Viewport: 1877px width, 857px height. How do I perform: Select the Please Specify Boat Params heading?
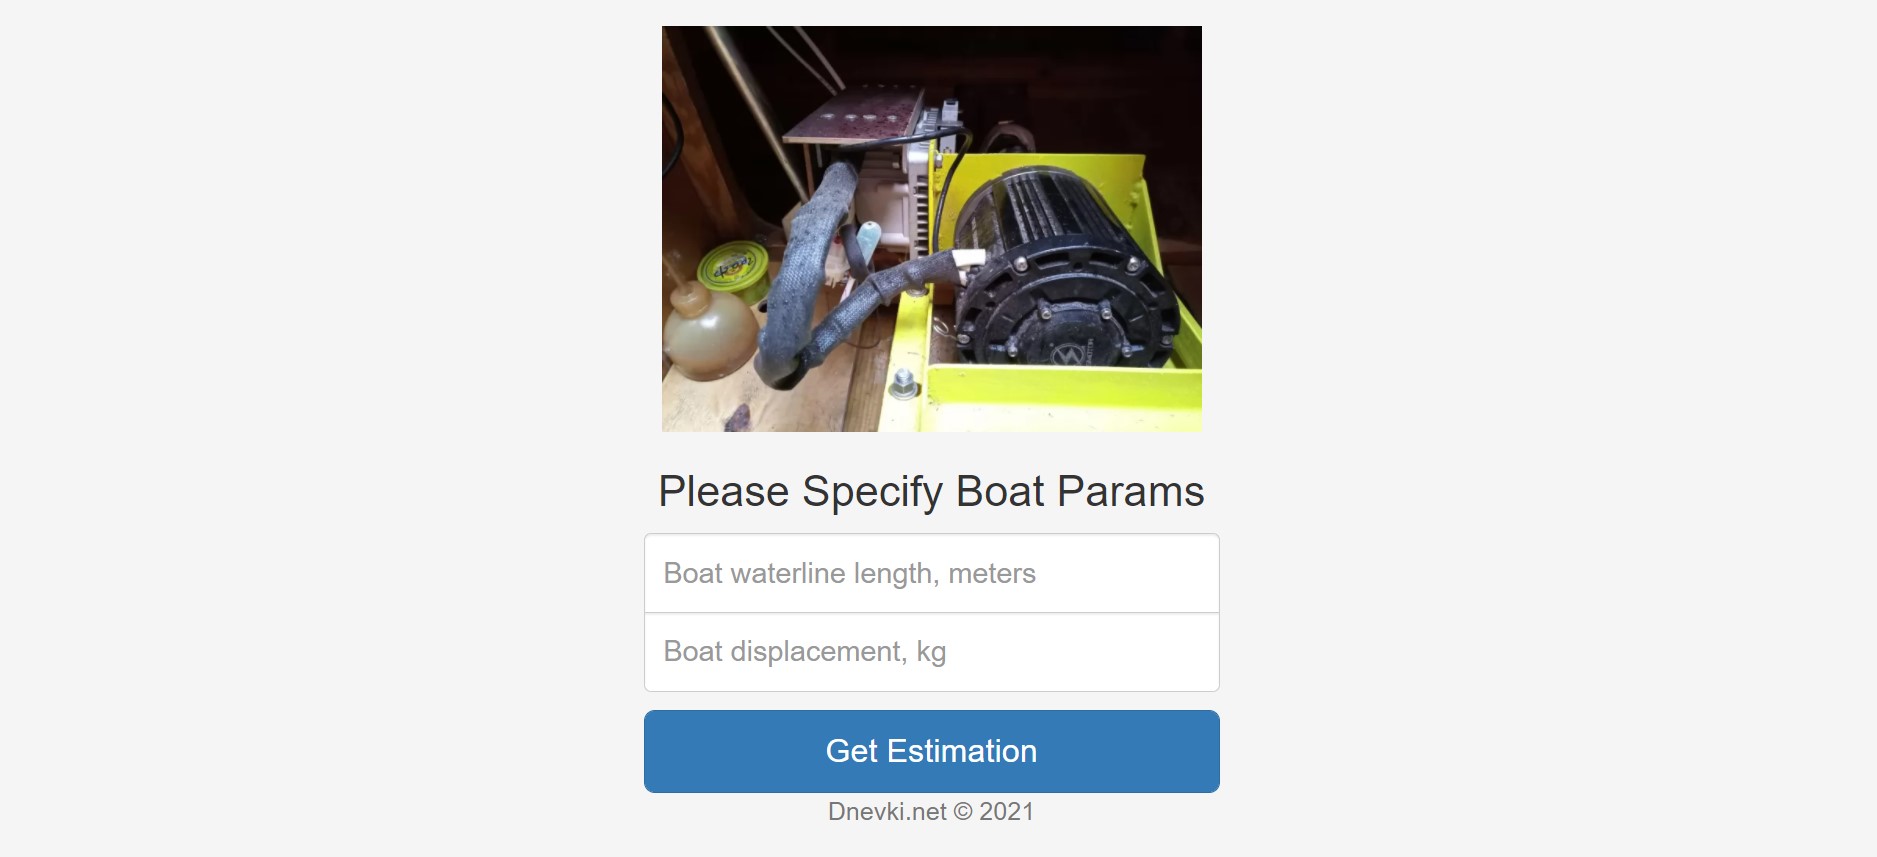[931, 491]
